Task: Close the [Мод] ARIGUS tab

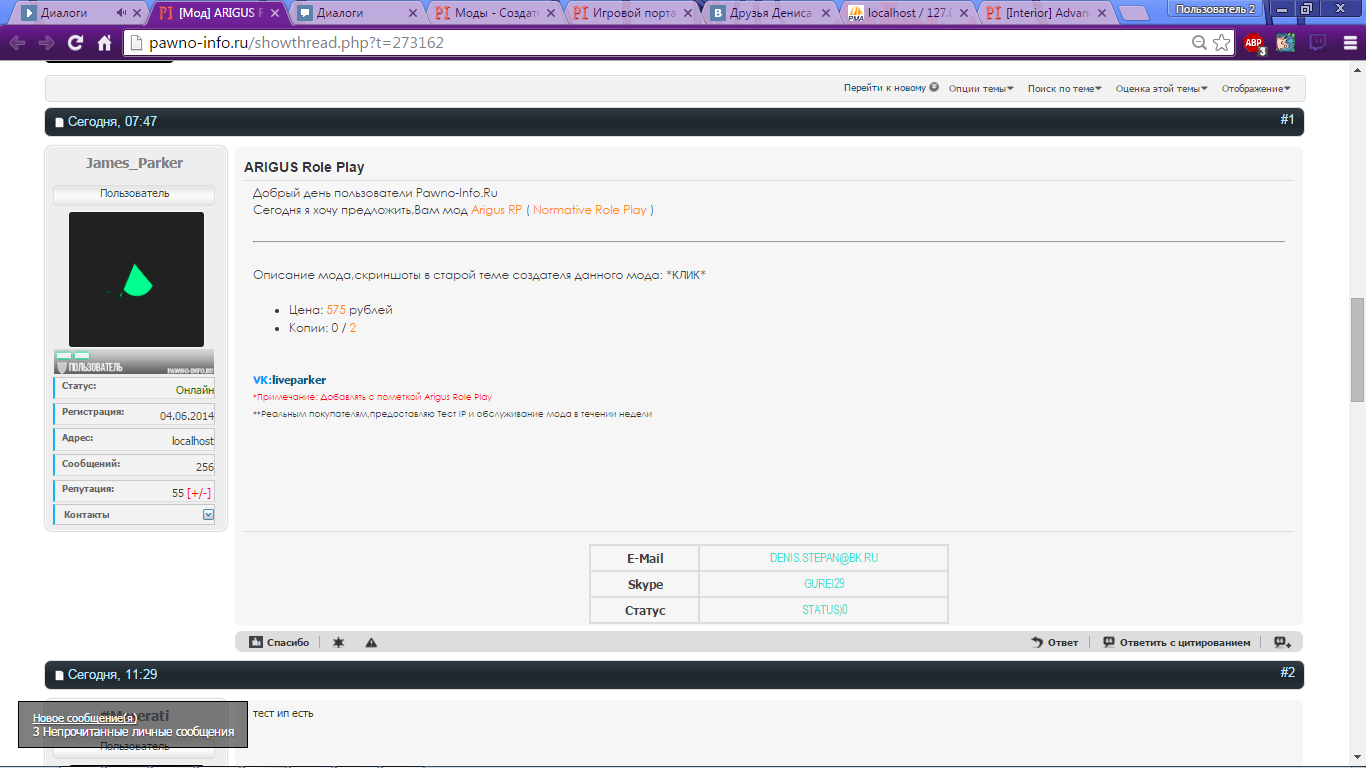Action: click(275, 13)
